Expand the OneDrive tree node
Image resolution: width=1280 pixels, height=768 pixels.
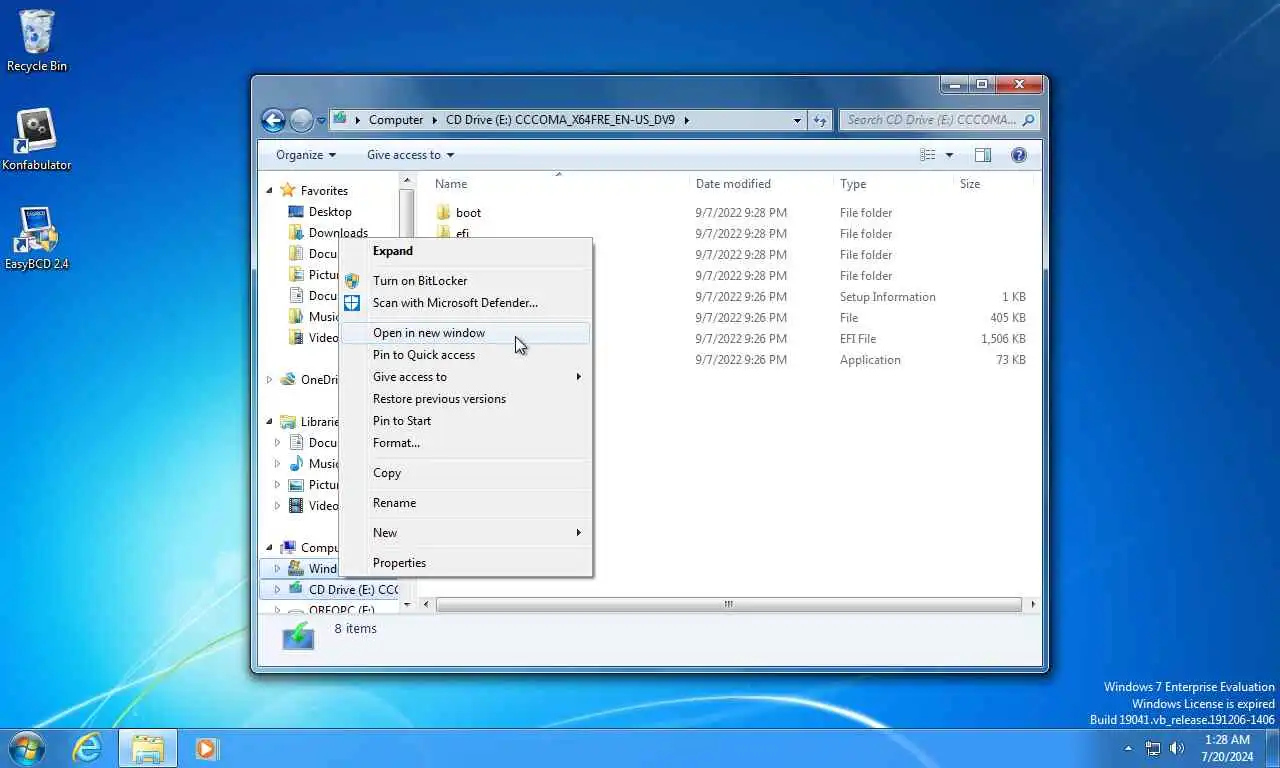pyautogui.click(x=269, y=380)
